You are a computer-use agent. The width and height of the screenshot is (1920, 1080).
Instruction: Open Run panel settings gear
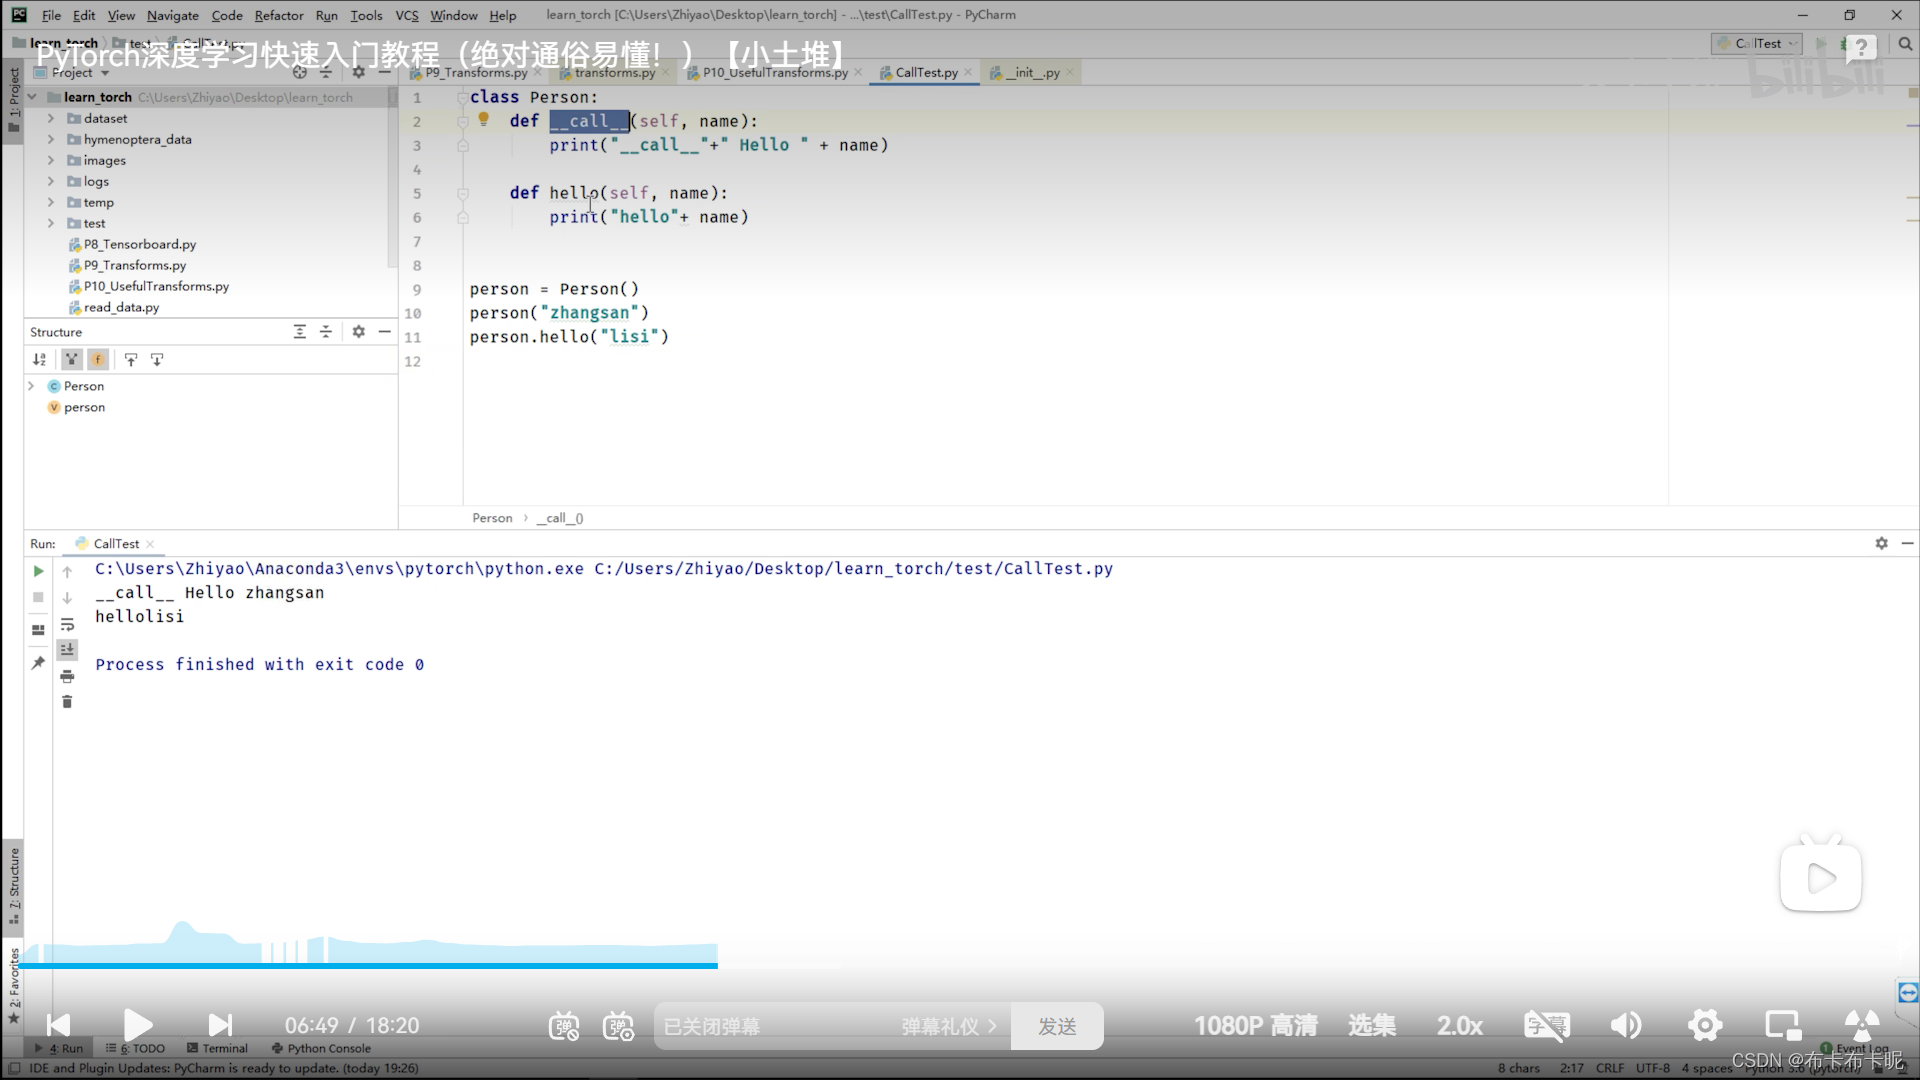(1881, 543)
